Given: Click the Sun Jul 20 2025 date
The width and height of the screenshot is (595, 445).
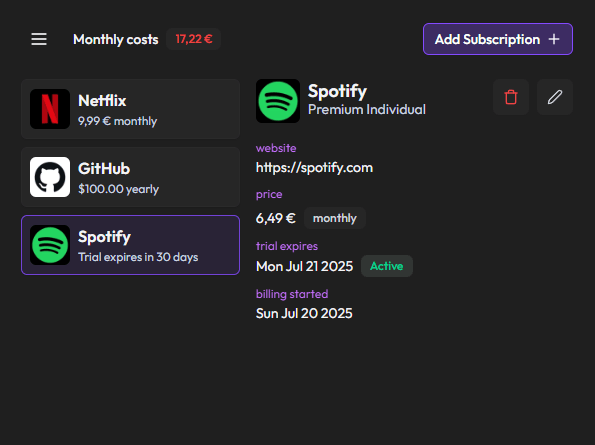Looking at the screenshot, I should click(x=304, y=313).
